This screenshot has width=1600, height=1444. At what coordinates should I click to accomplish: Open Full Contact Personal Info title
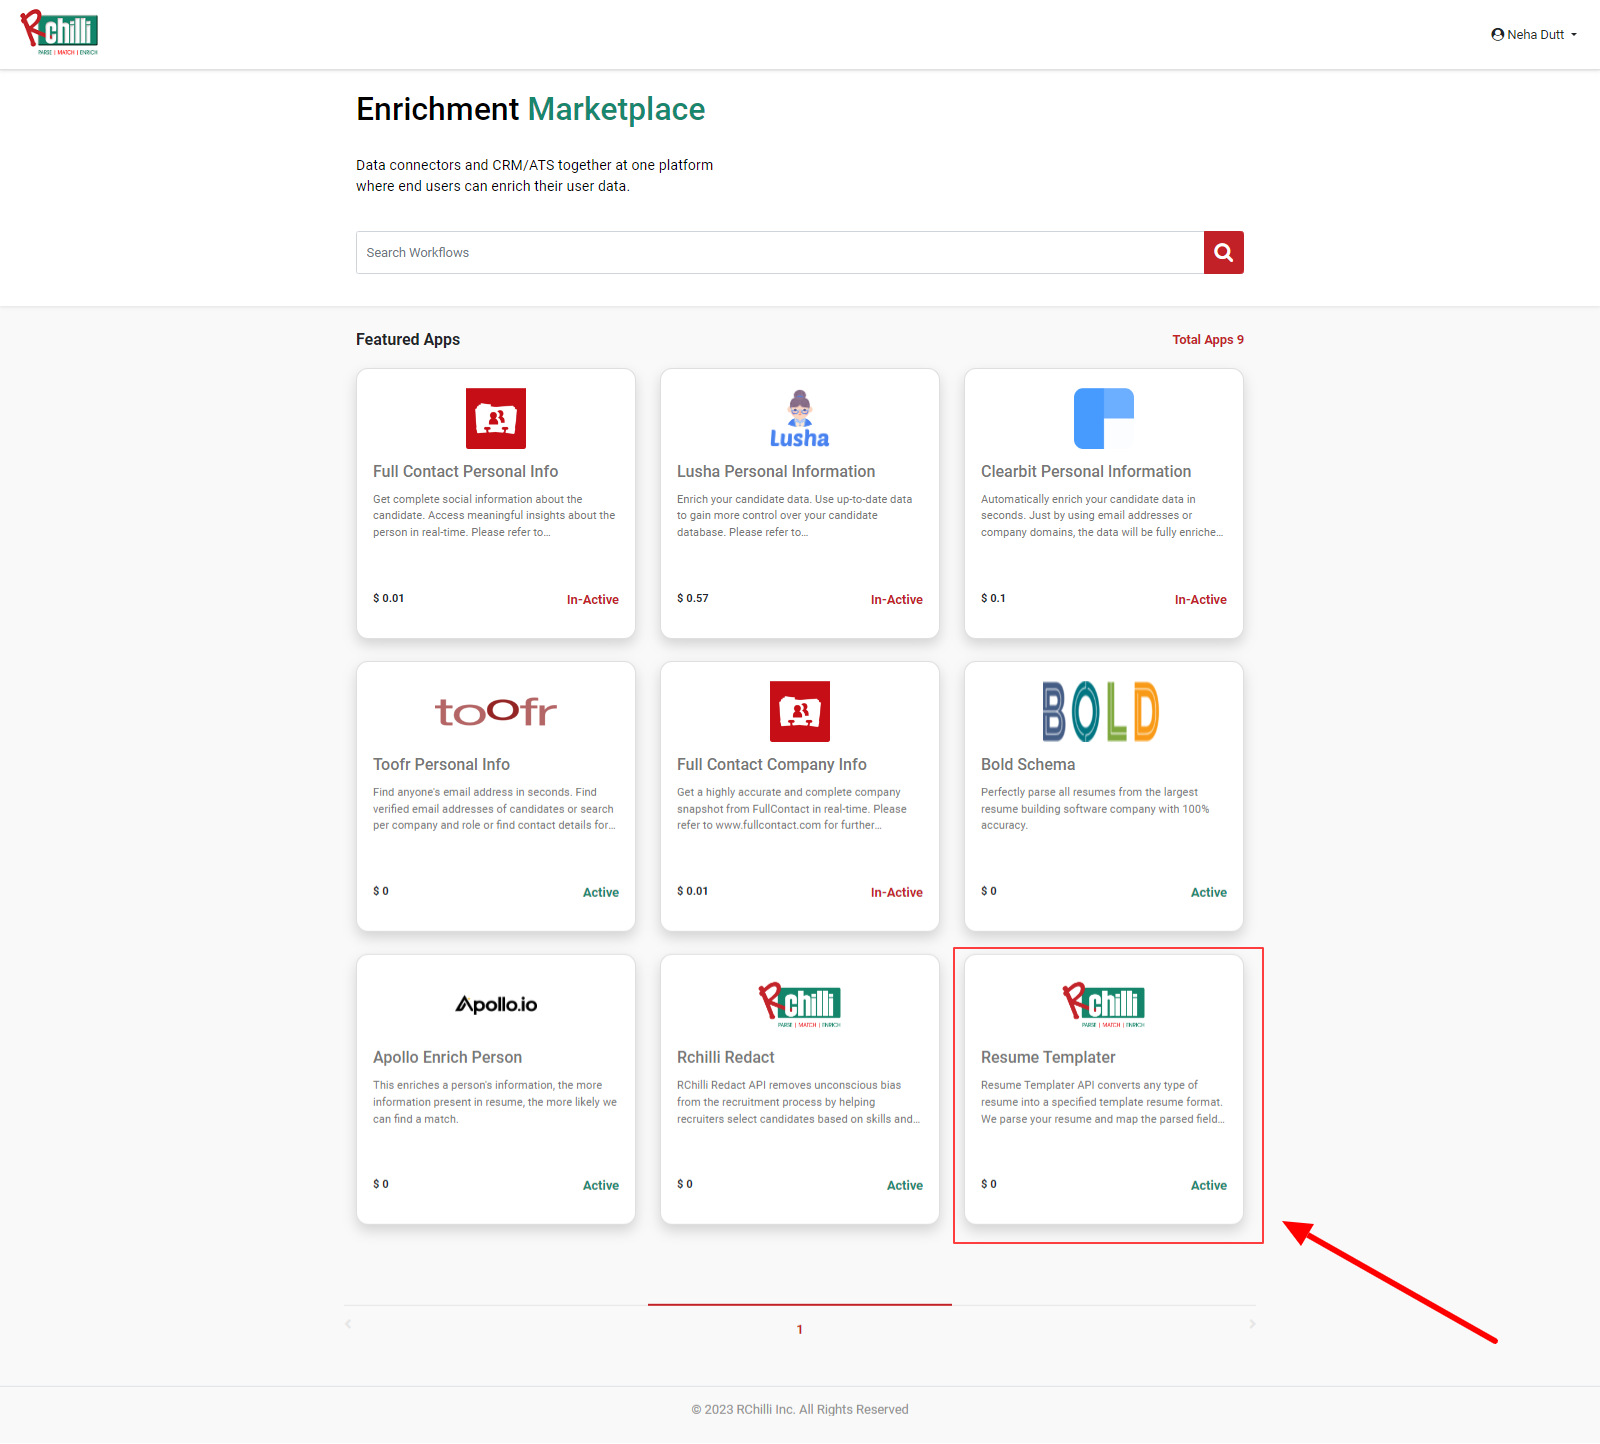pyautogui.click(x=465, y=471)
